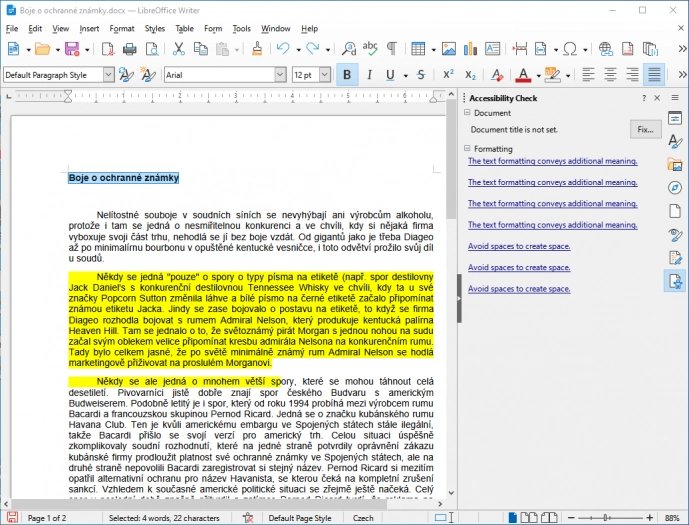Click the Undo arrow icon

tap(283, 49)
